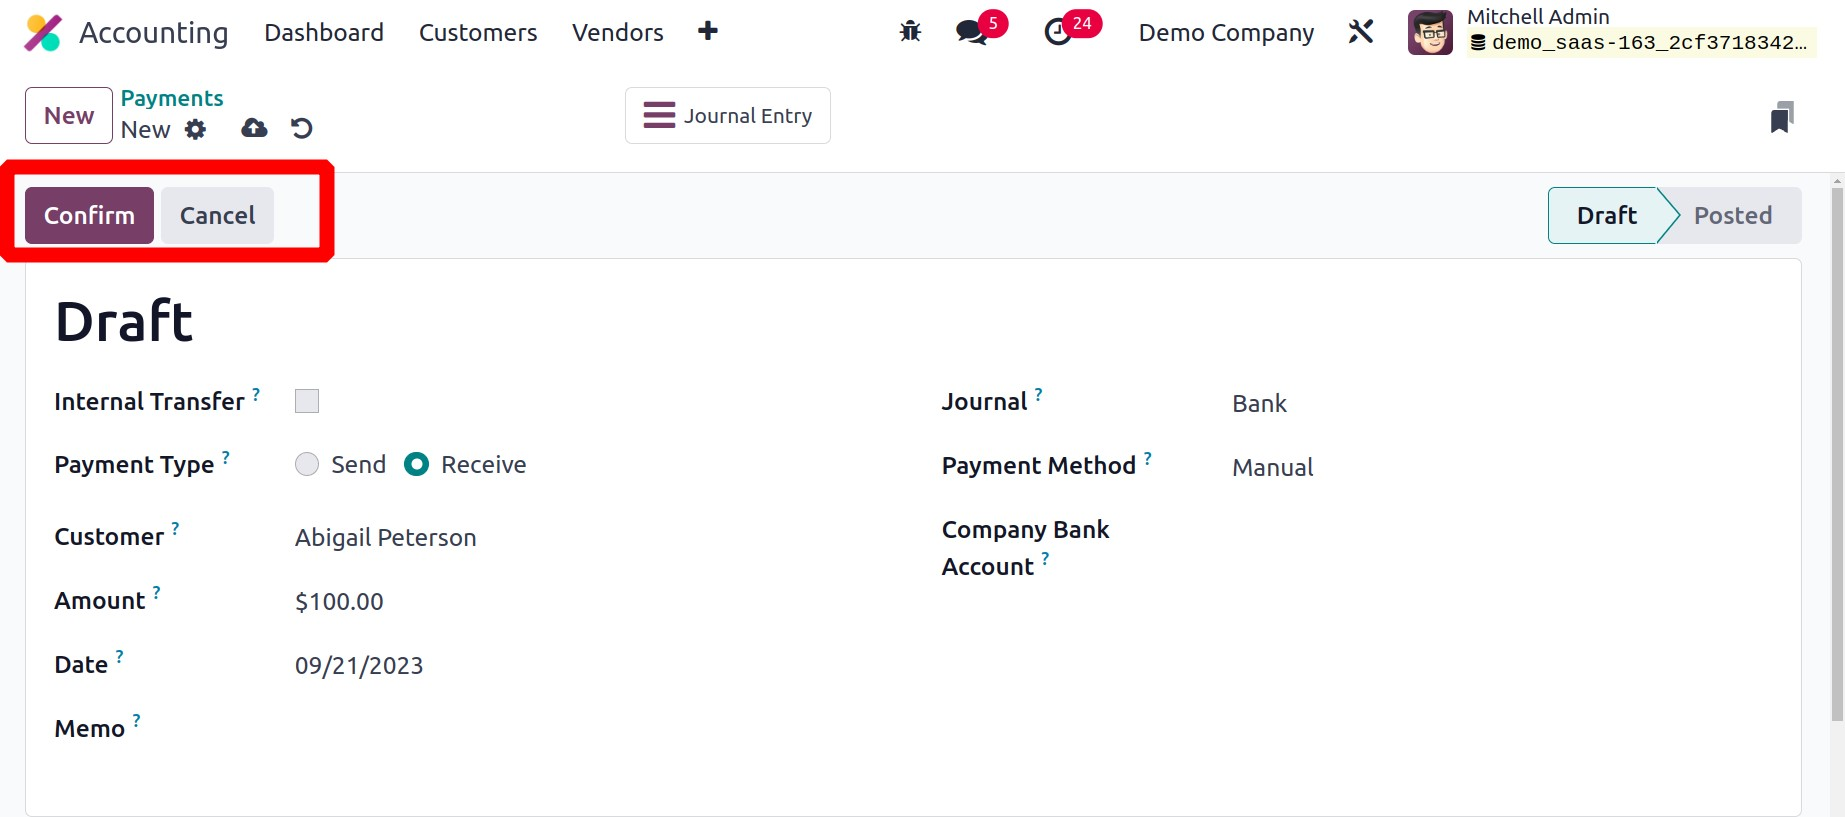Select the Receive payment type
The height and width of the screenshot is (817, 1845).
tap(417, 465)
